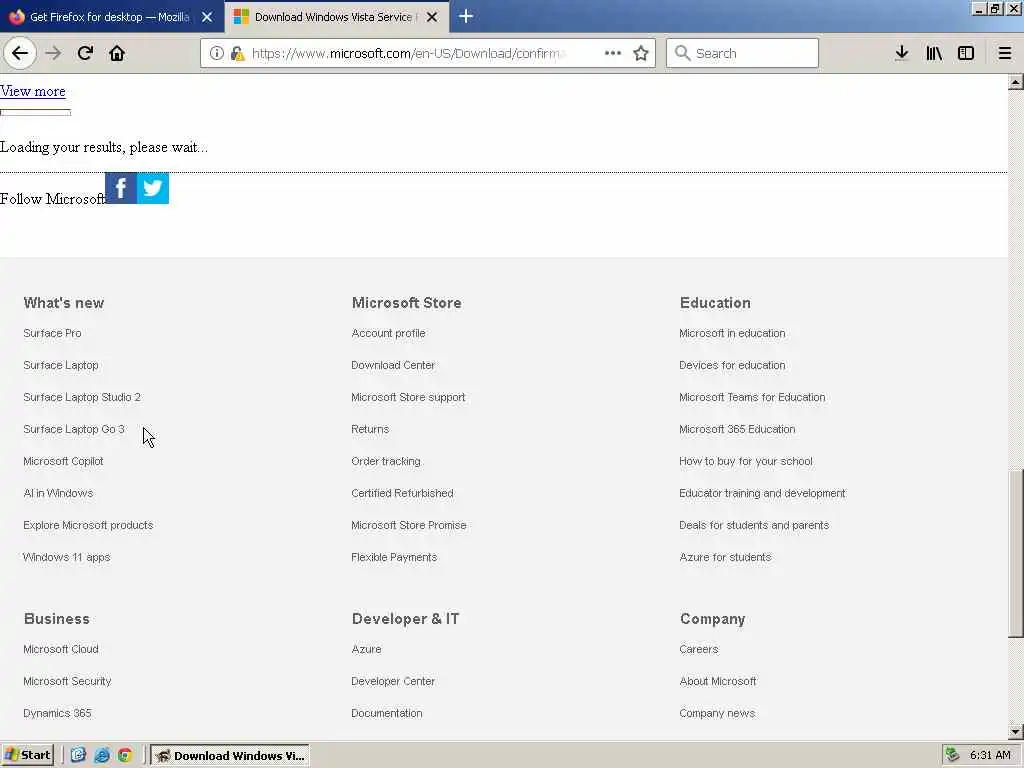Open Microsoft 365 Education link
The width and height of the screenshot is (1024, 768).
[x=737, y=429]
